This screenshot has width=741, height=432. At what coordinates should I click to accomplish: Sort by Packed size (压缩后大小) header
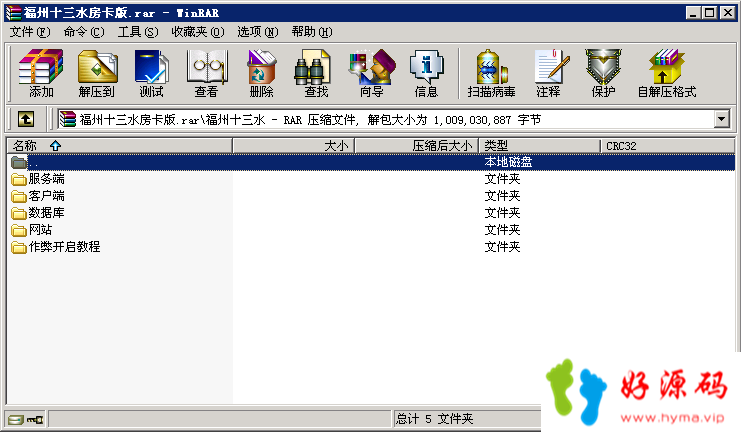coord(417,146)
